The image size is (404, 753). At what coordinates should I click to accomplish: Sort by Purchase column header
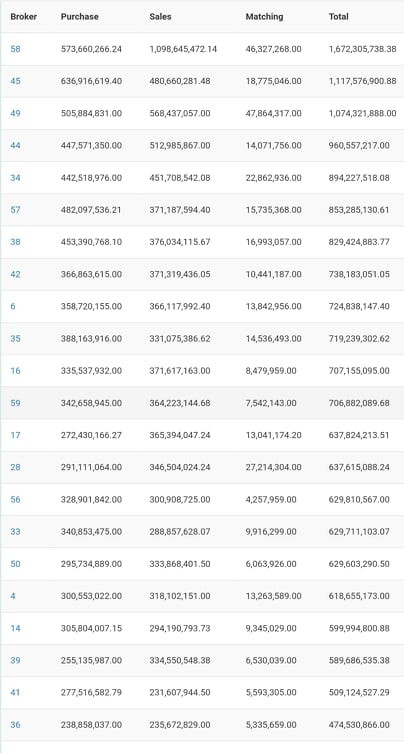(x=80, y=17)
